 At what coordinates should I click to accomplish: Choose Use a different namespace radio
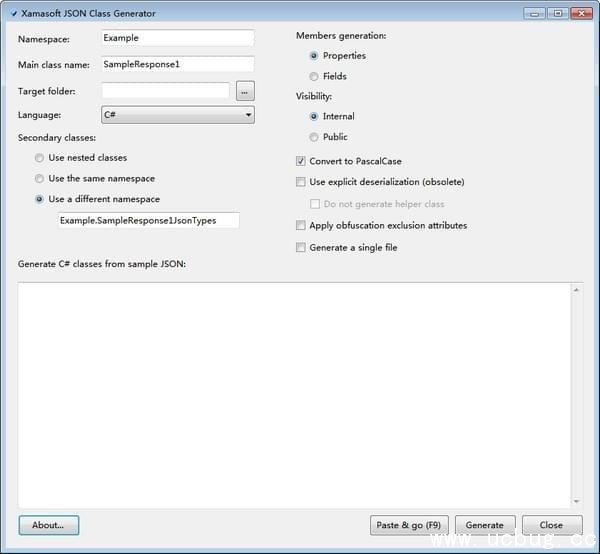[x=39, y=199]
